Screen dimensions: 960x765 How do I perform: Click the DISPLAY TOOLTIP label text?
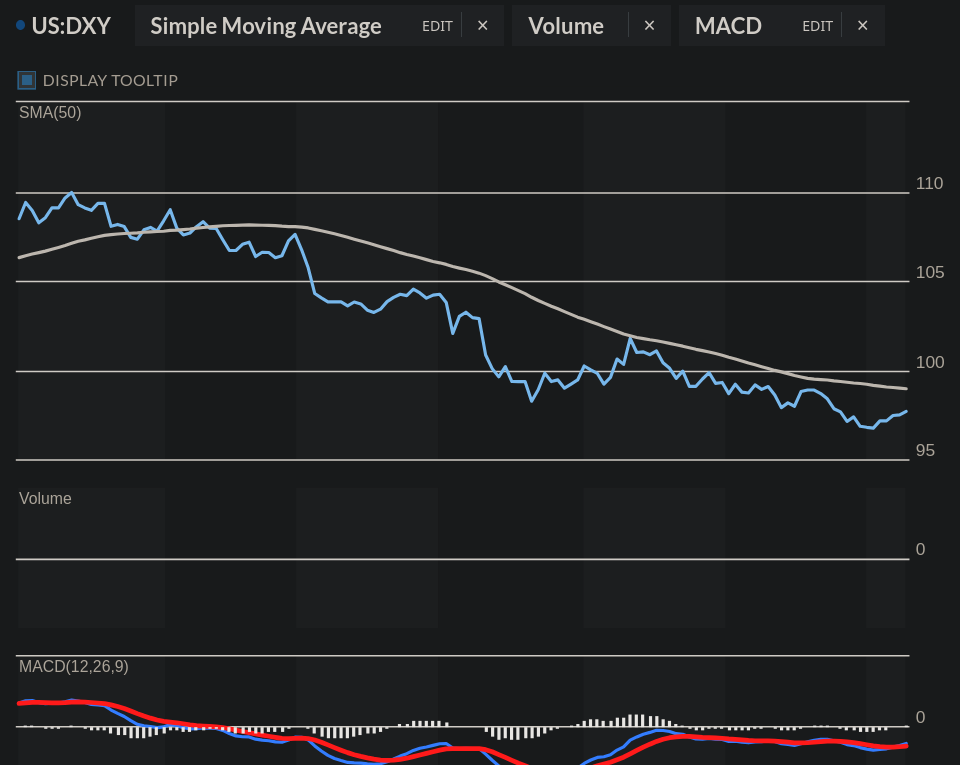pyautogui.click(x=110, y=81)
